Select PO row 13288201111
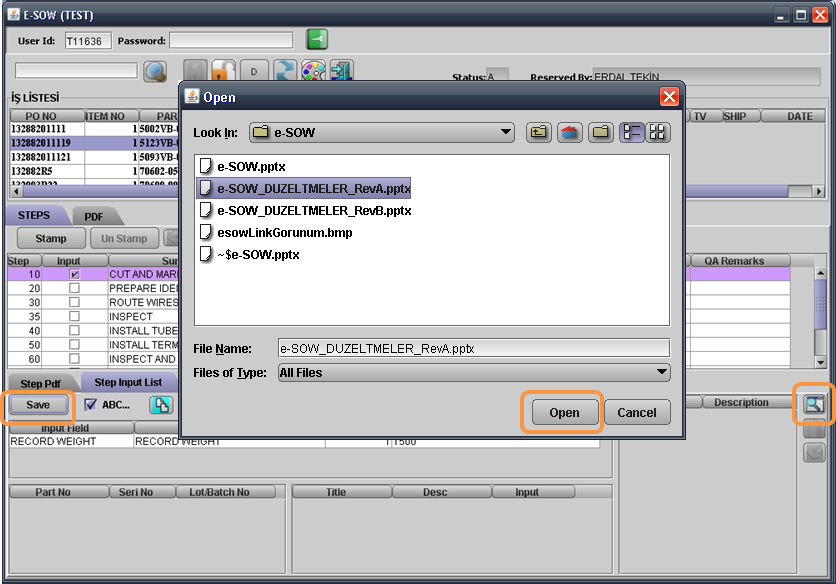Image resolution: width=836 pixels, height=584 pixels. point(94,129)
